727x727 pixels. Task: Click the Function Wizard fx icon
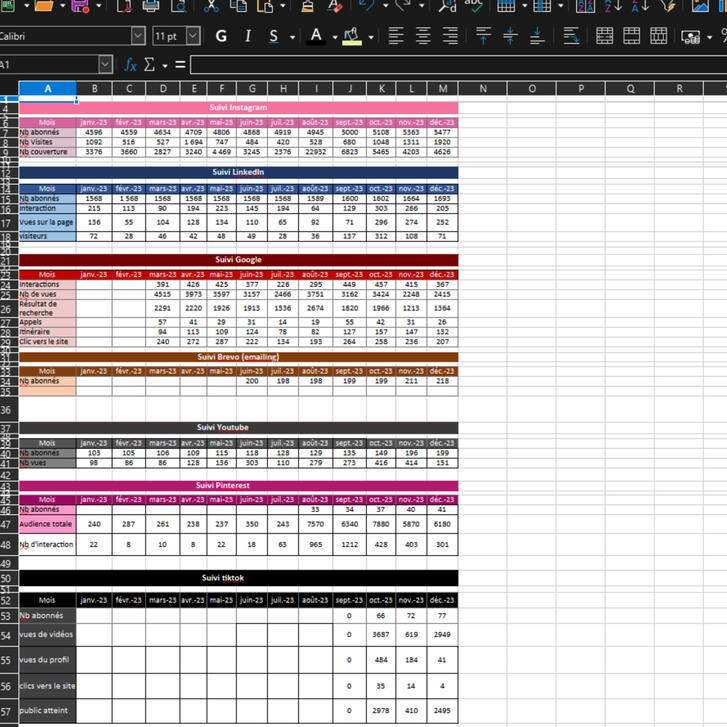[x=130, y=65]
